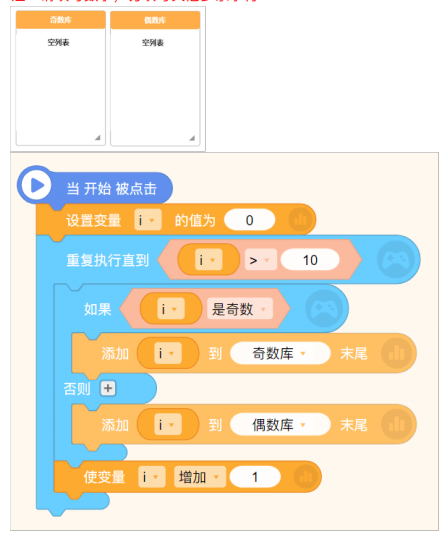The width and height of the screenshot is (444, 537).
Task: Click the chart icon on the 奇数库 add block
Action: [396, 353]
